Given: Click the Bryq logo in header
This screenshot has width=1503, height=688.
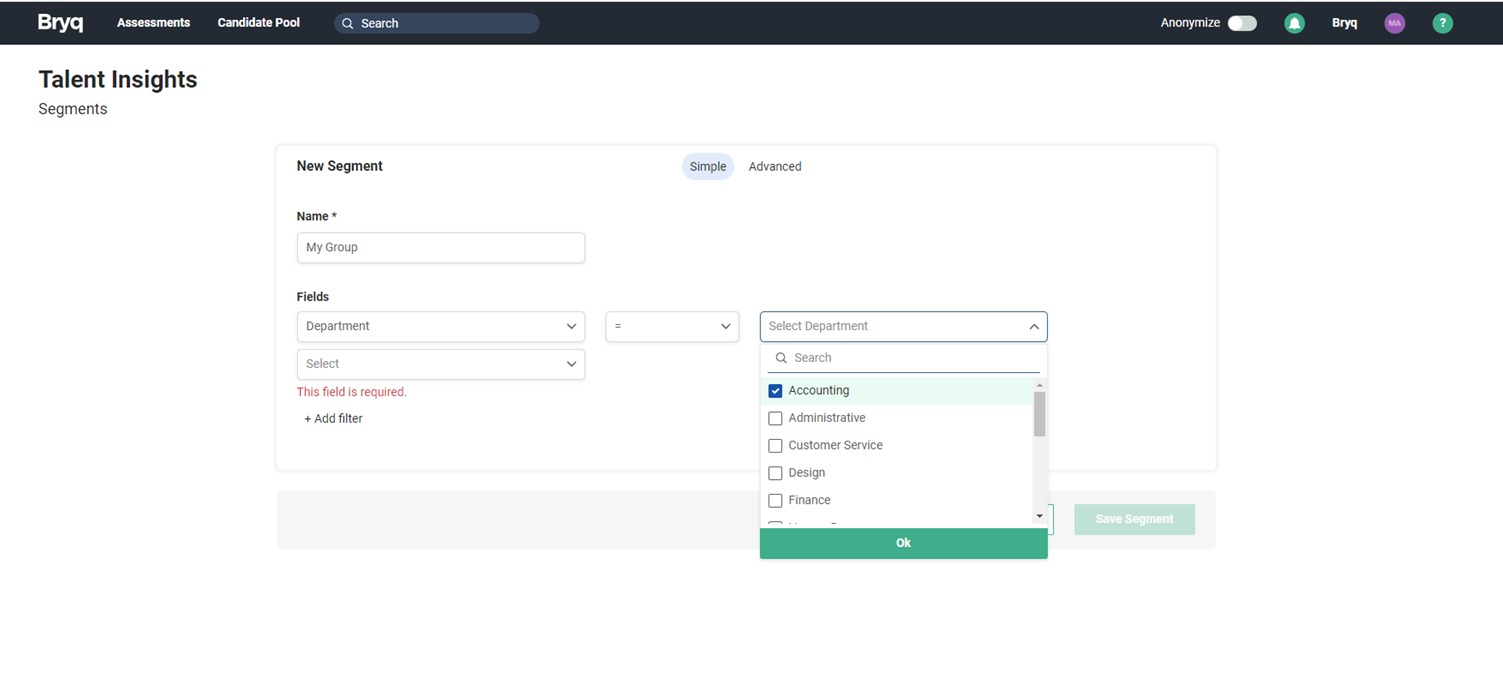Looking at the screenshot, I should [x=60, y=23].
